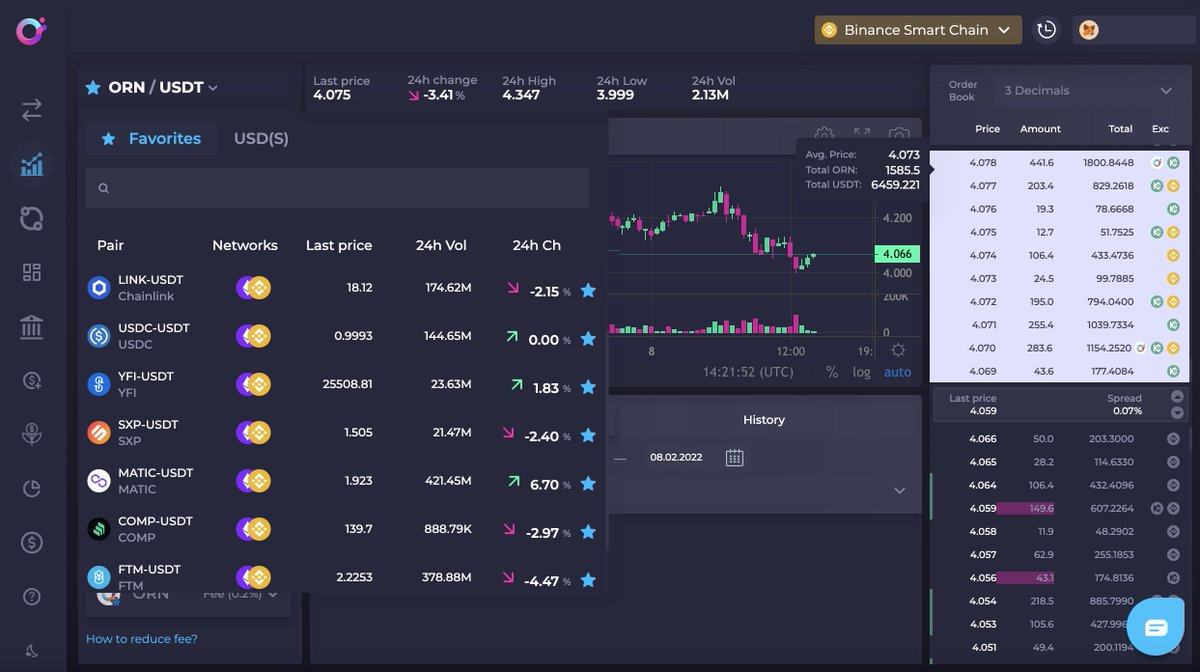Viewport: 1200px width, 672px height.
Task: Unfavorite the MATIC-USDT pair star
Action: pos(588,484)
